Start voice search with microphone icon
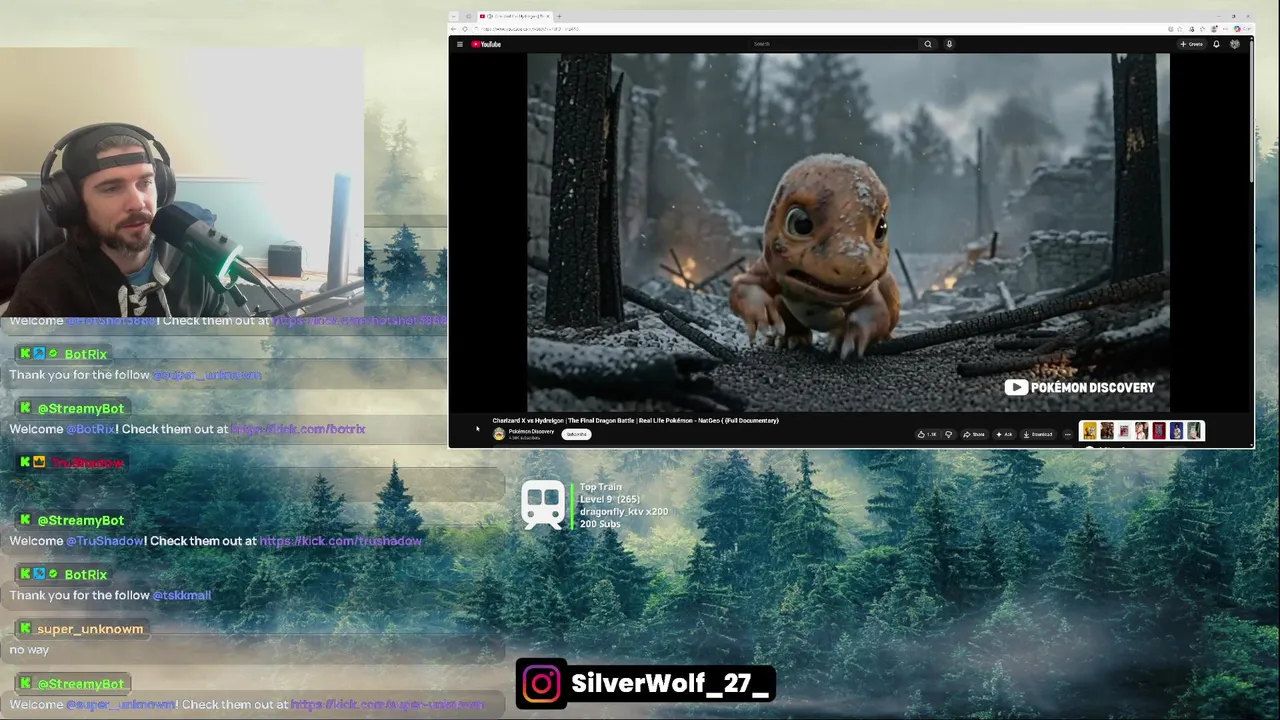The height and width of the screenshot is (720, 1280). click(x=949, y=44)
